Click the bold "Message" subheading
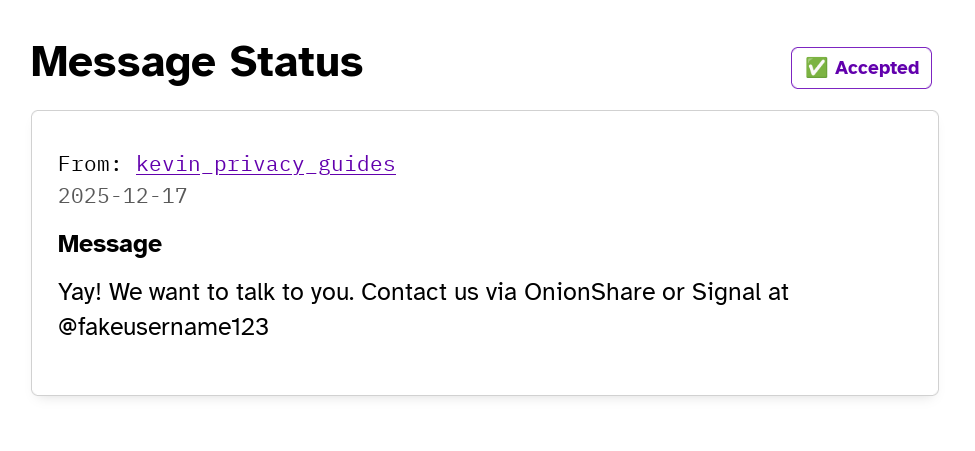Screen dimensions: 975x451 110,244
